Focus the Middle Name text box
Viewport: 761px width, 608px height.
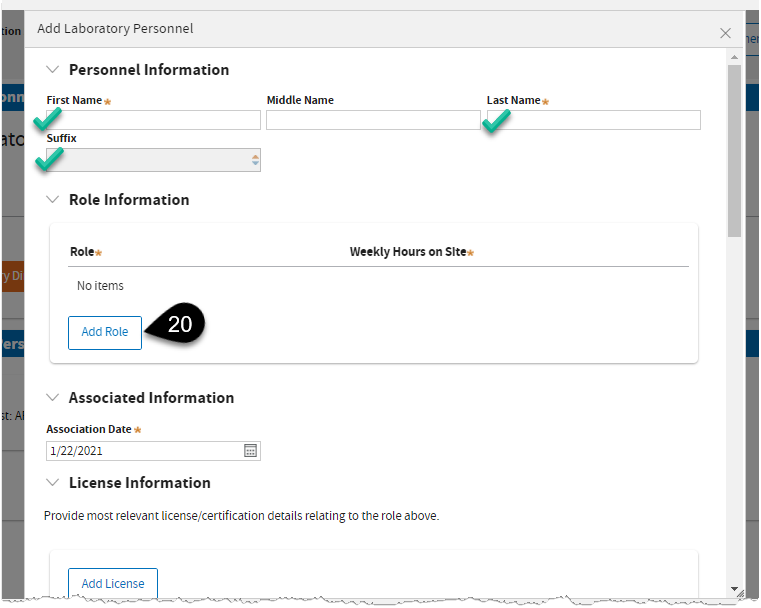(372, 120)
